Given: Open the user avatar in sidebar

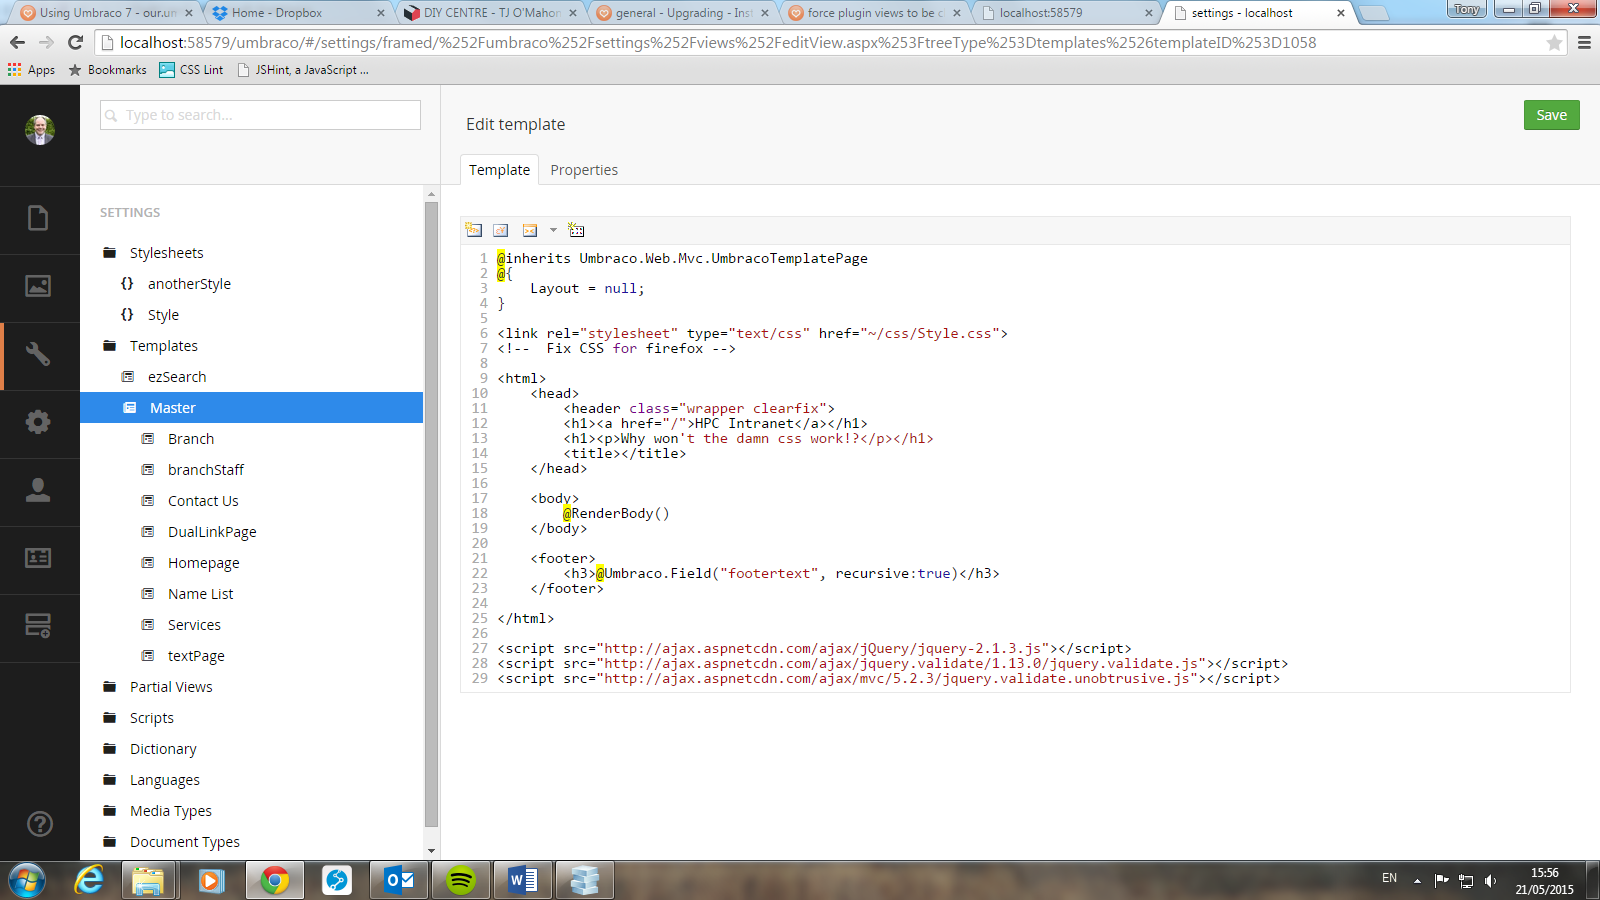Looking at the screenshot, I should (x=39, y=130).
